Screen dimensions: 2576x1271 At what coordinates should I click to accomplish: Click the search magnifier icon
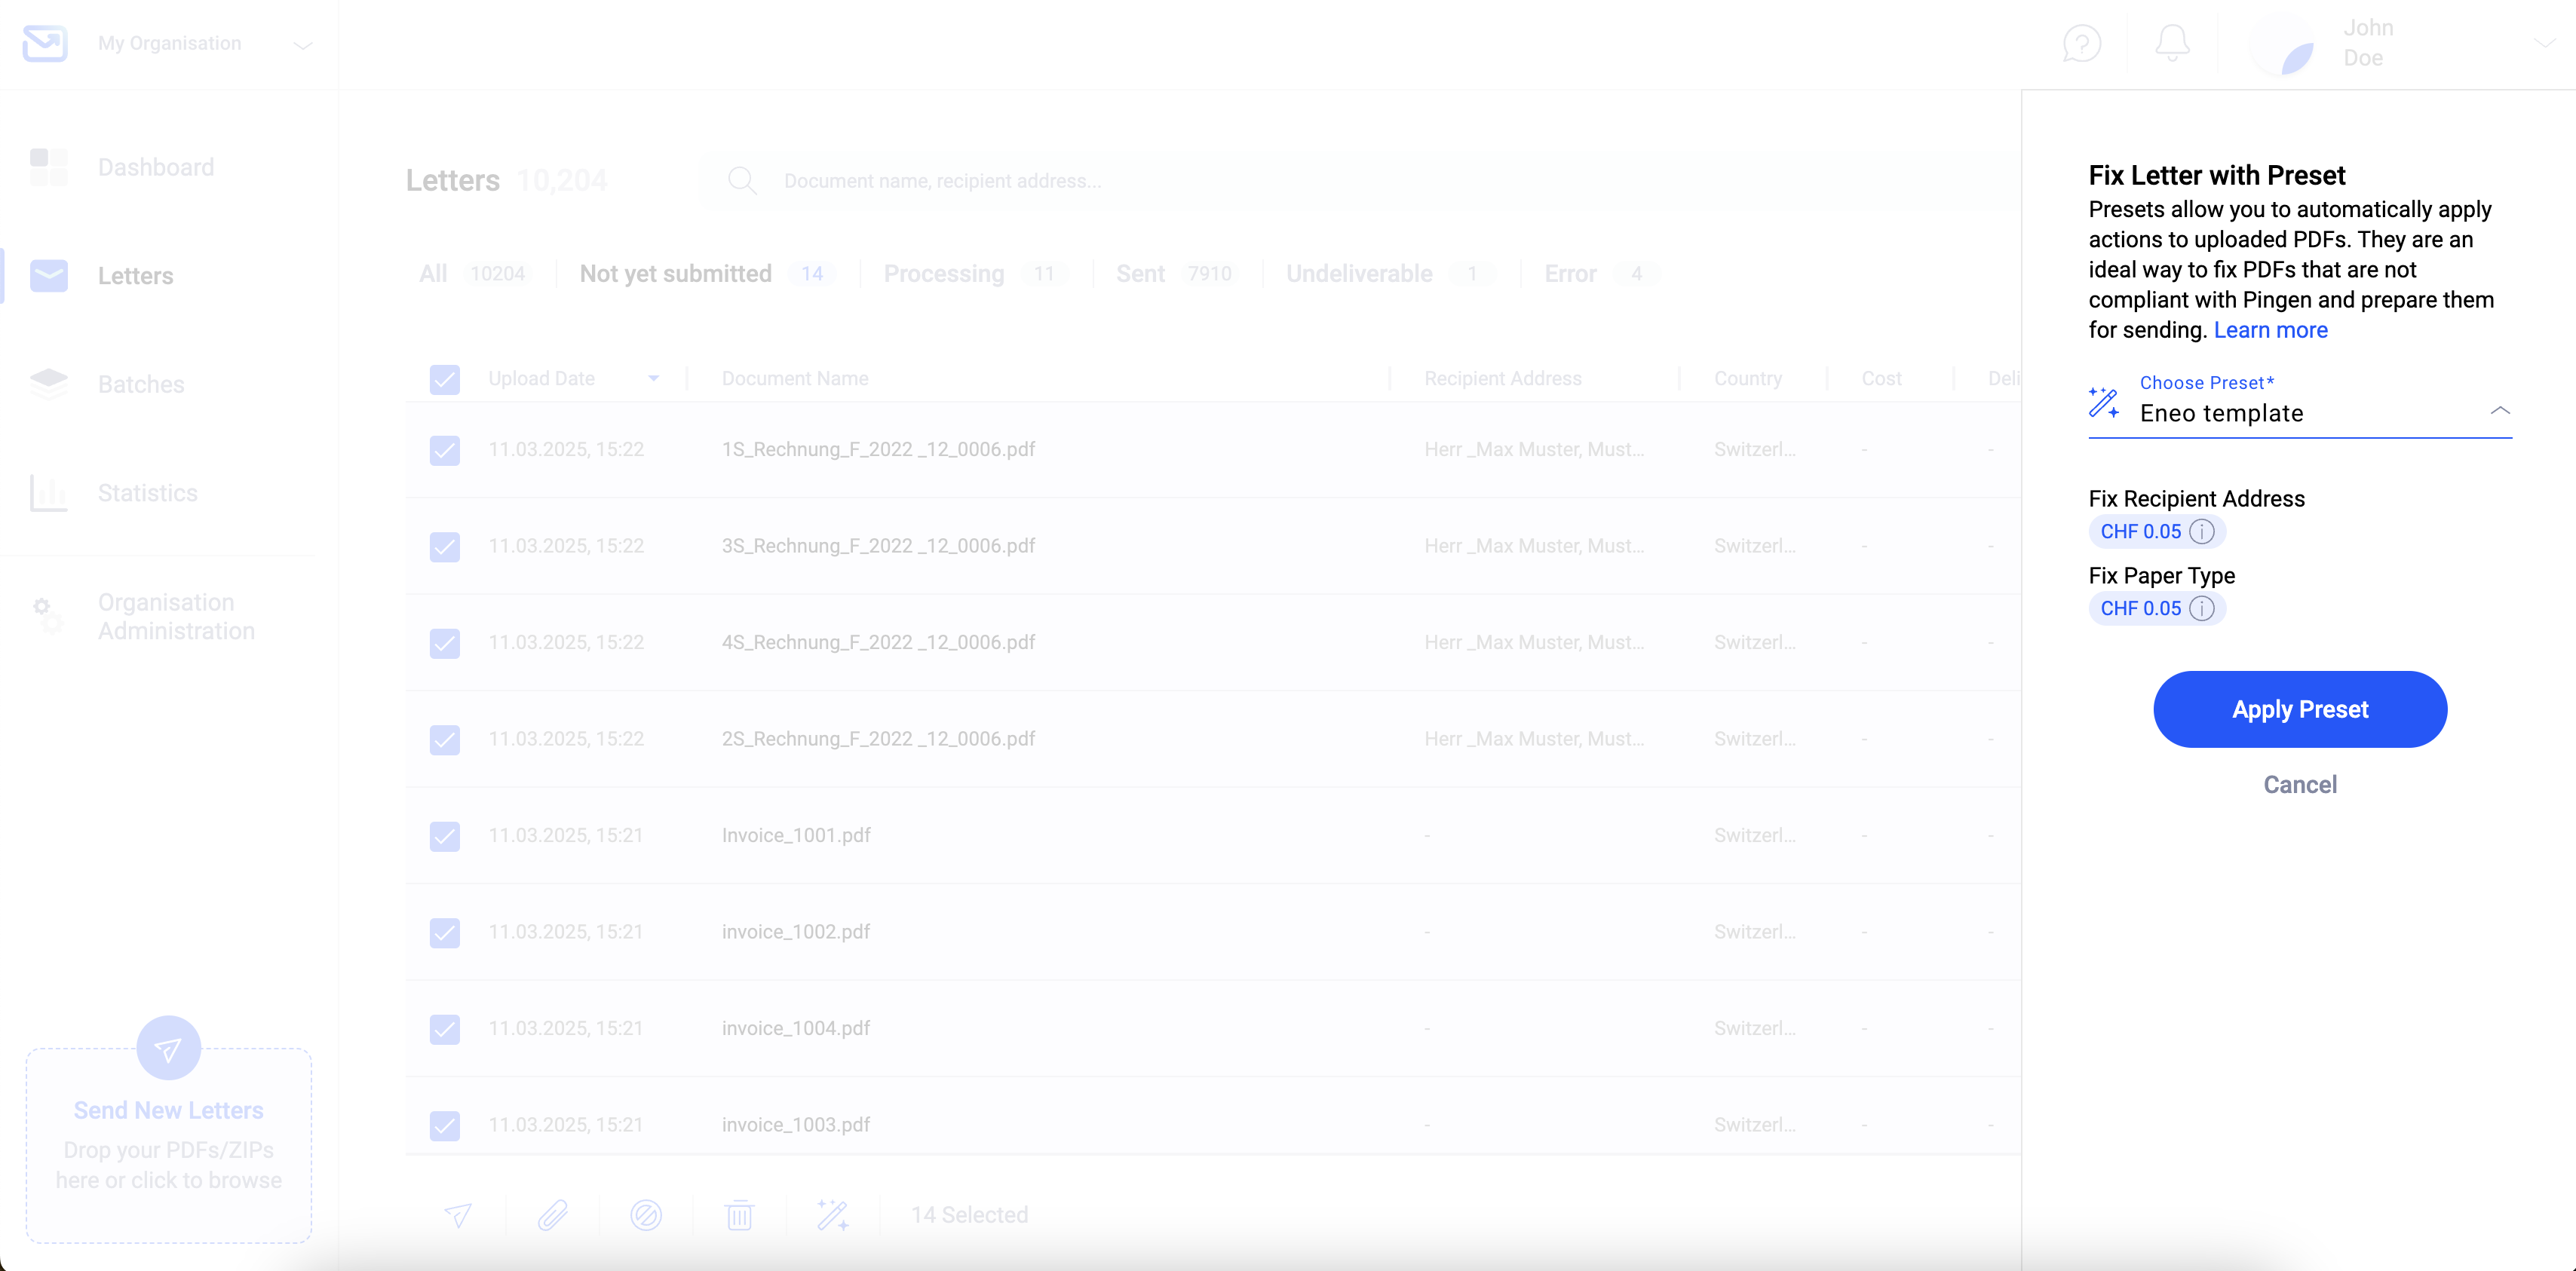[742, 181]
